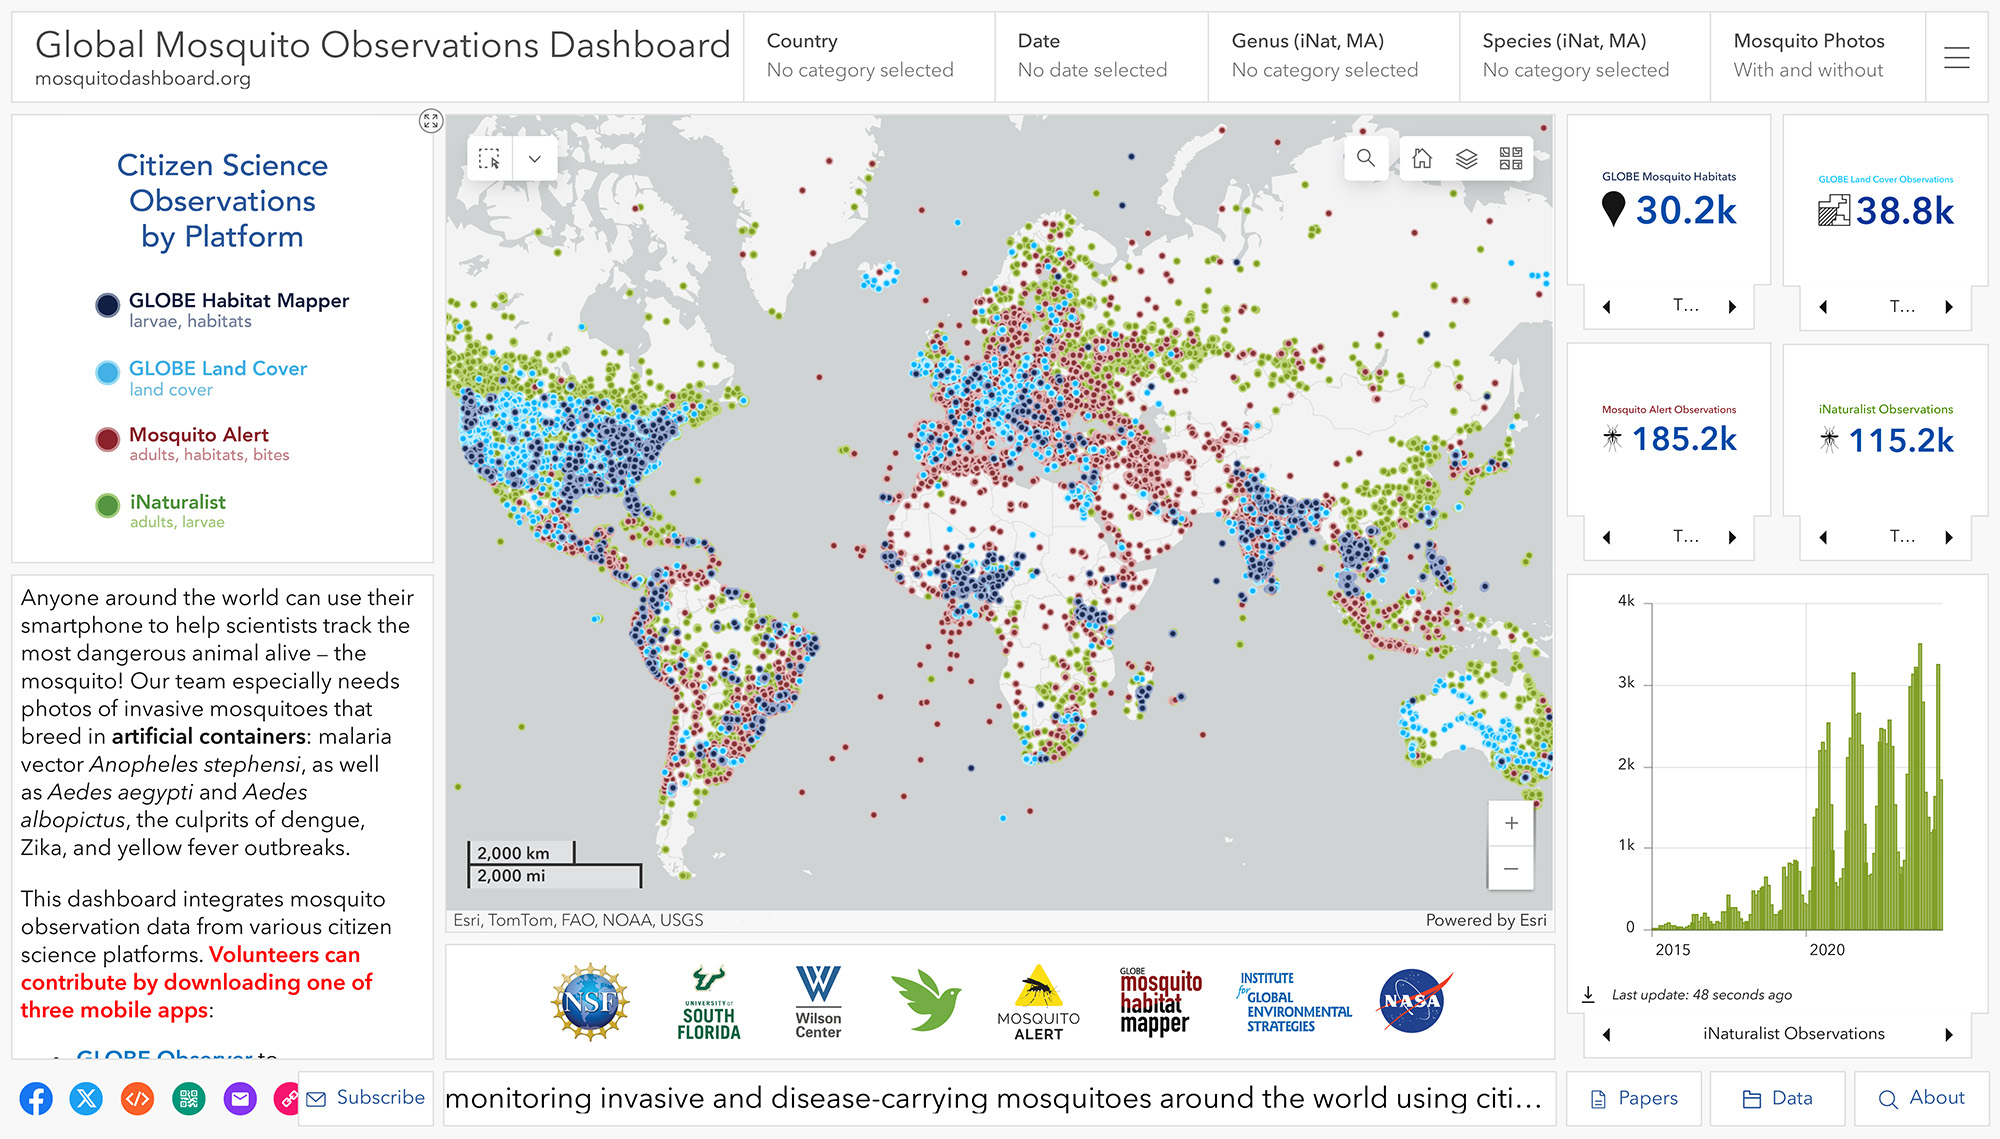Click the scrolling description banner text
The width and height of the screenshot is (2000, 1139).
coord(994,1098)
